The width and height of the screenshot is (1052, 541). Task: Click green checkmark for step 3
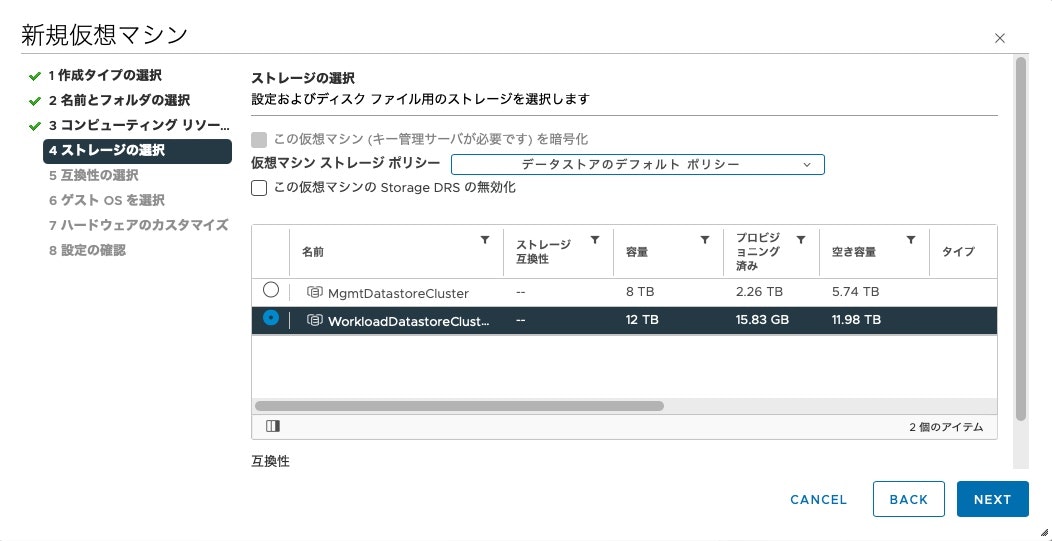point(35,126)
